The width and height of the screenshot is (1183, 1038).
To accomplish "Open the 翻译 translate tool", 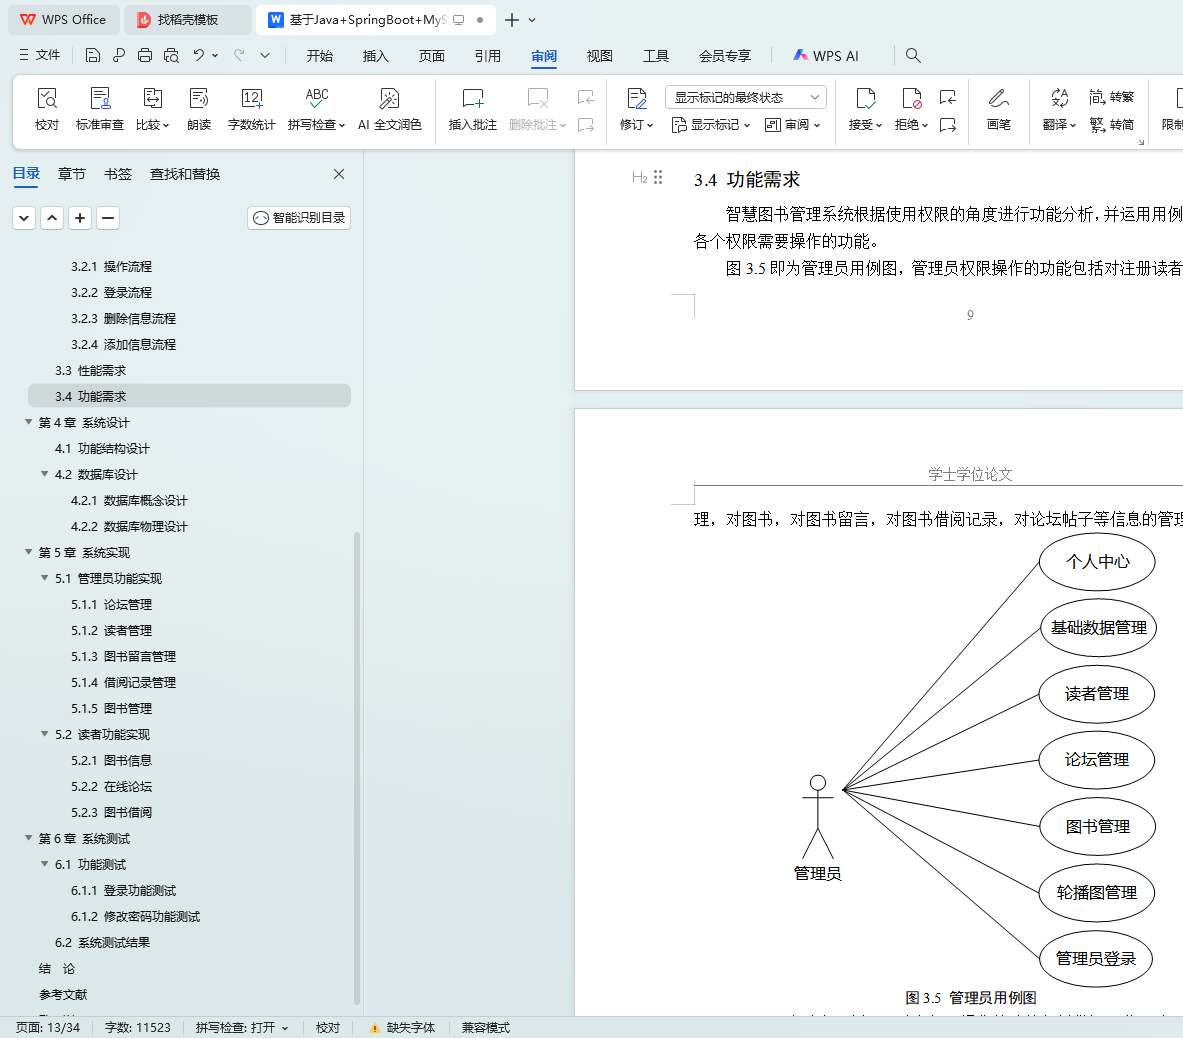I will 1059,109.
